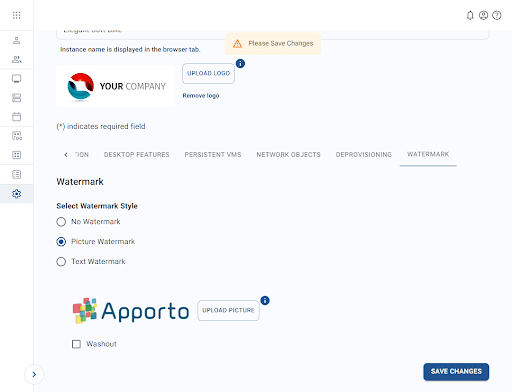Open the desktops monitor sidebar icon

16,79
